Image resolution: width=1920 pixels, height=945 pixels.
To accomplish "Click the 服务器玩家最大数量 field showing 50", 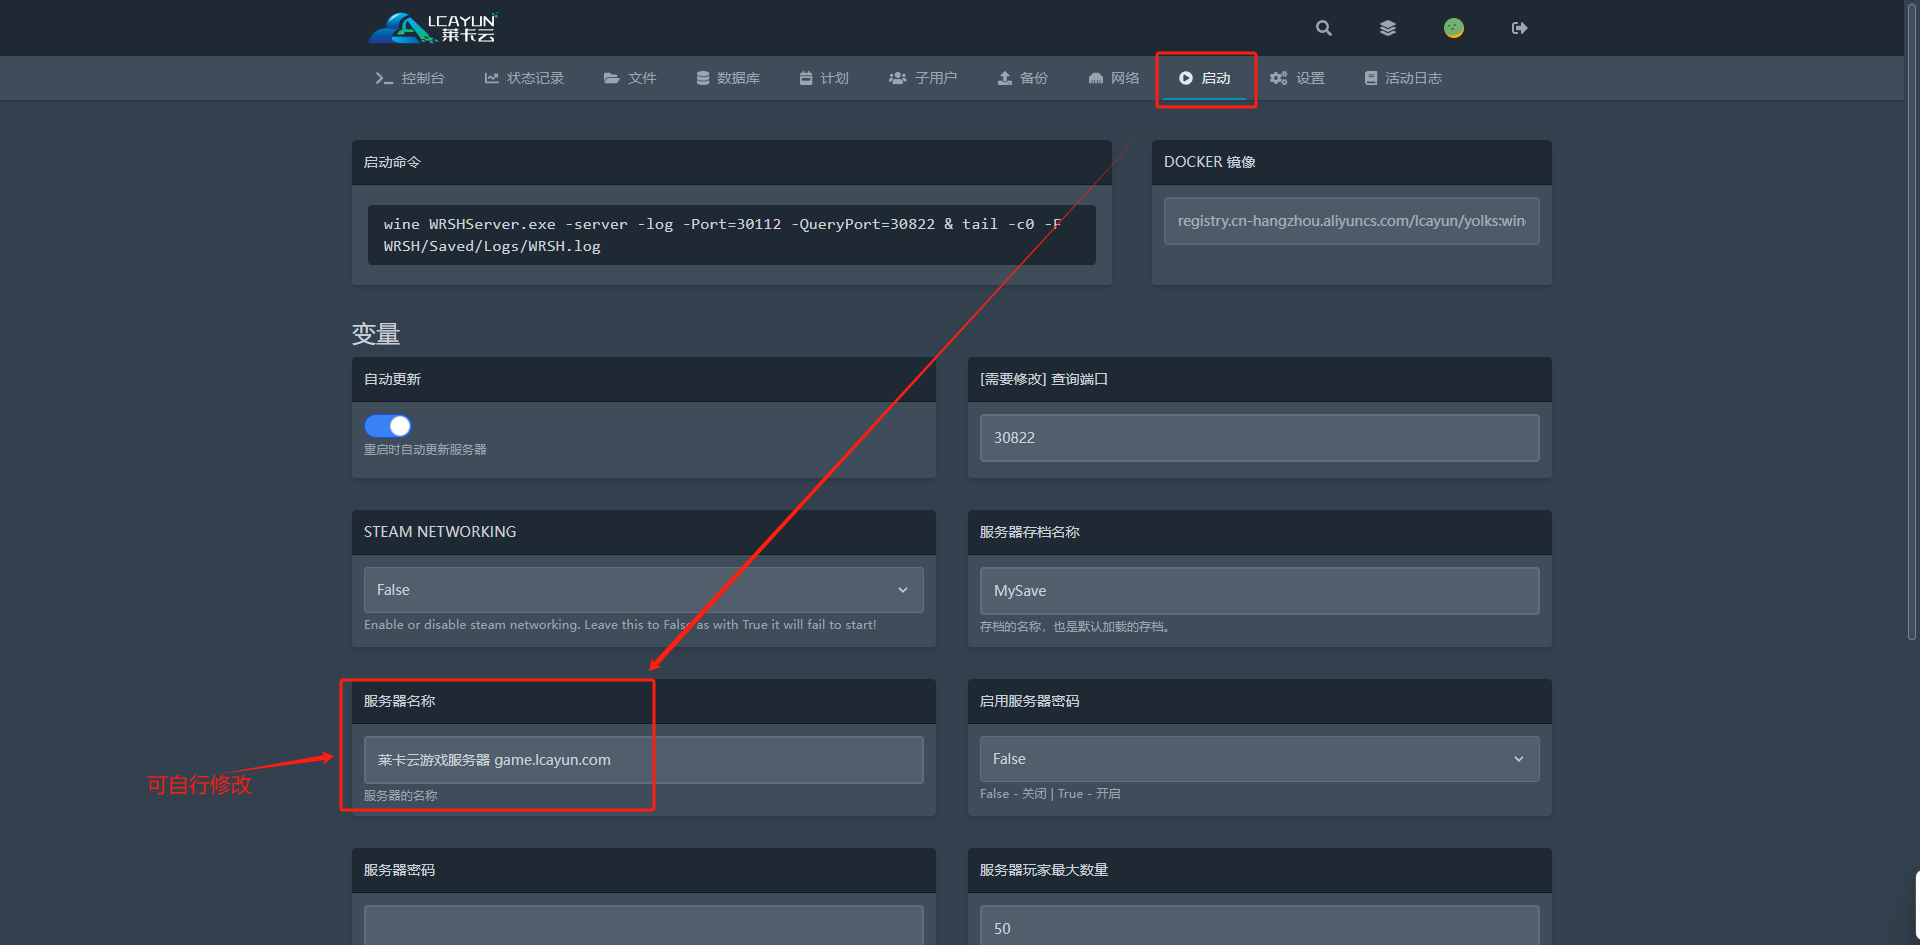I will tap(1259, 925).
